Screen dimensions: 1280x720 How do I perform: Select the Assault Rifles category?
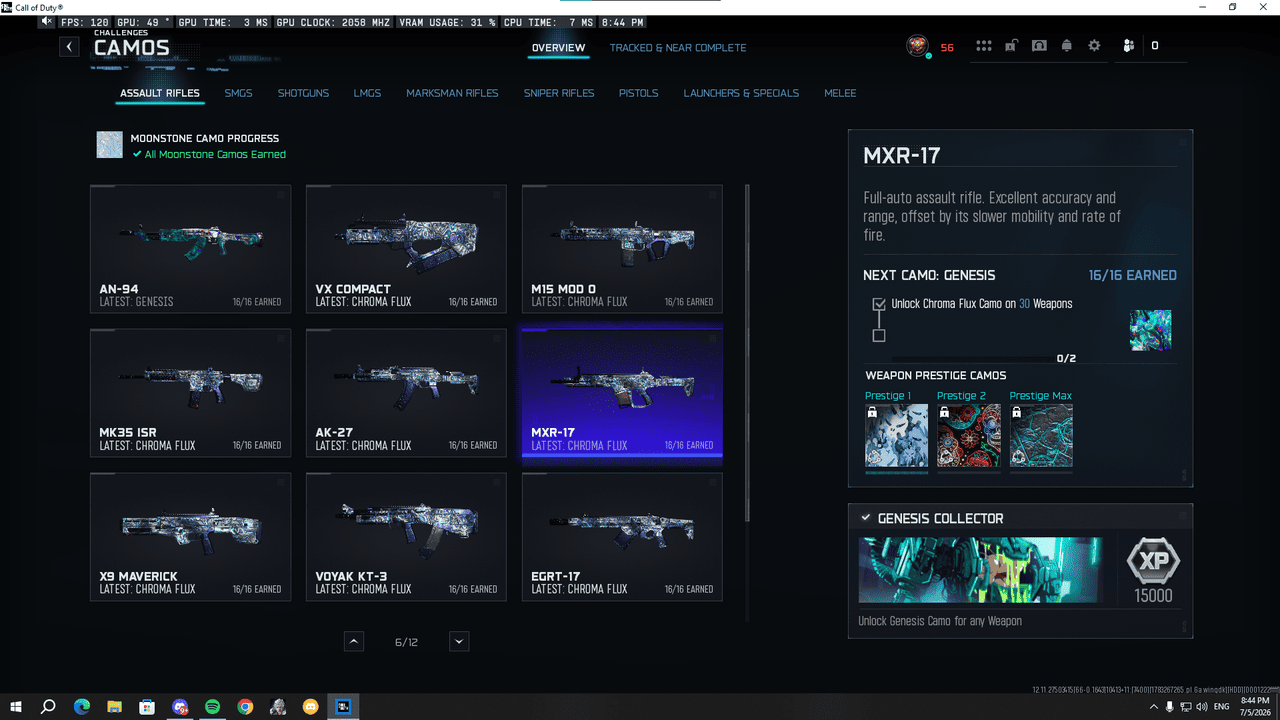click(160, 93)
